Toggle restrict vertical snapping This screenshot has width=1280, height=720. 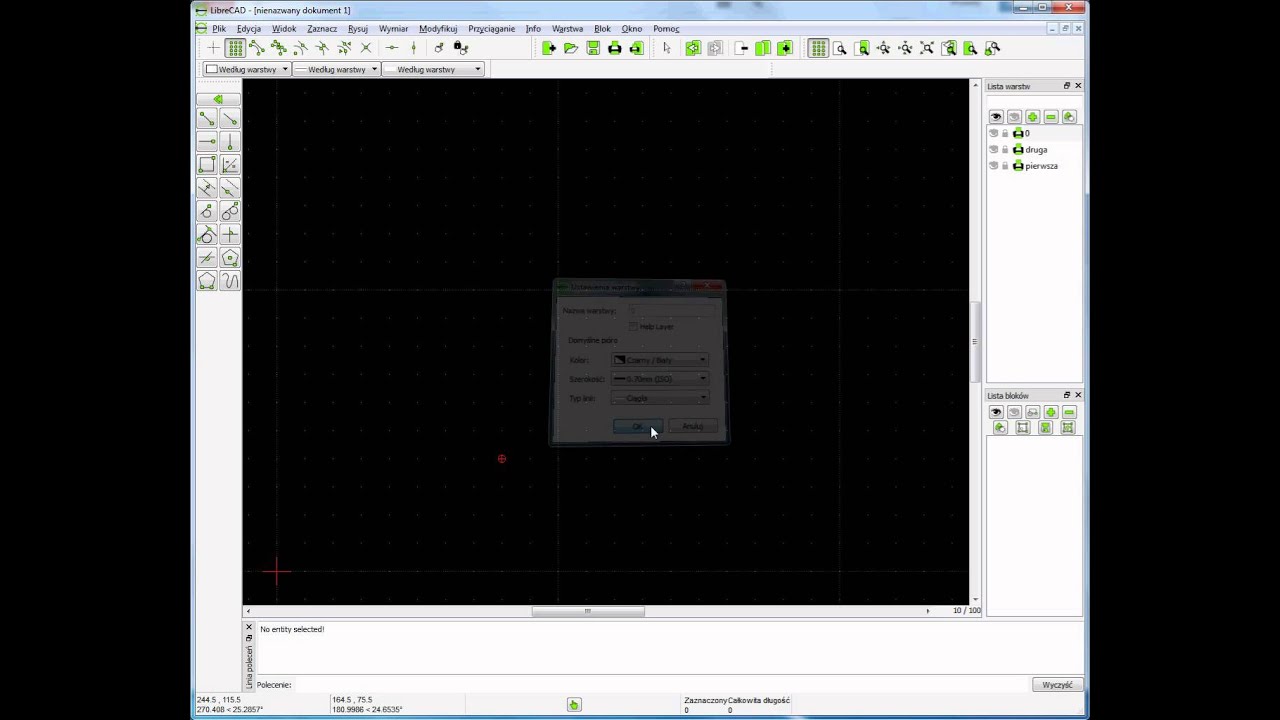coord(413,48)
